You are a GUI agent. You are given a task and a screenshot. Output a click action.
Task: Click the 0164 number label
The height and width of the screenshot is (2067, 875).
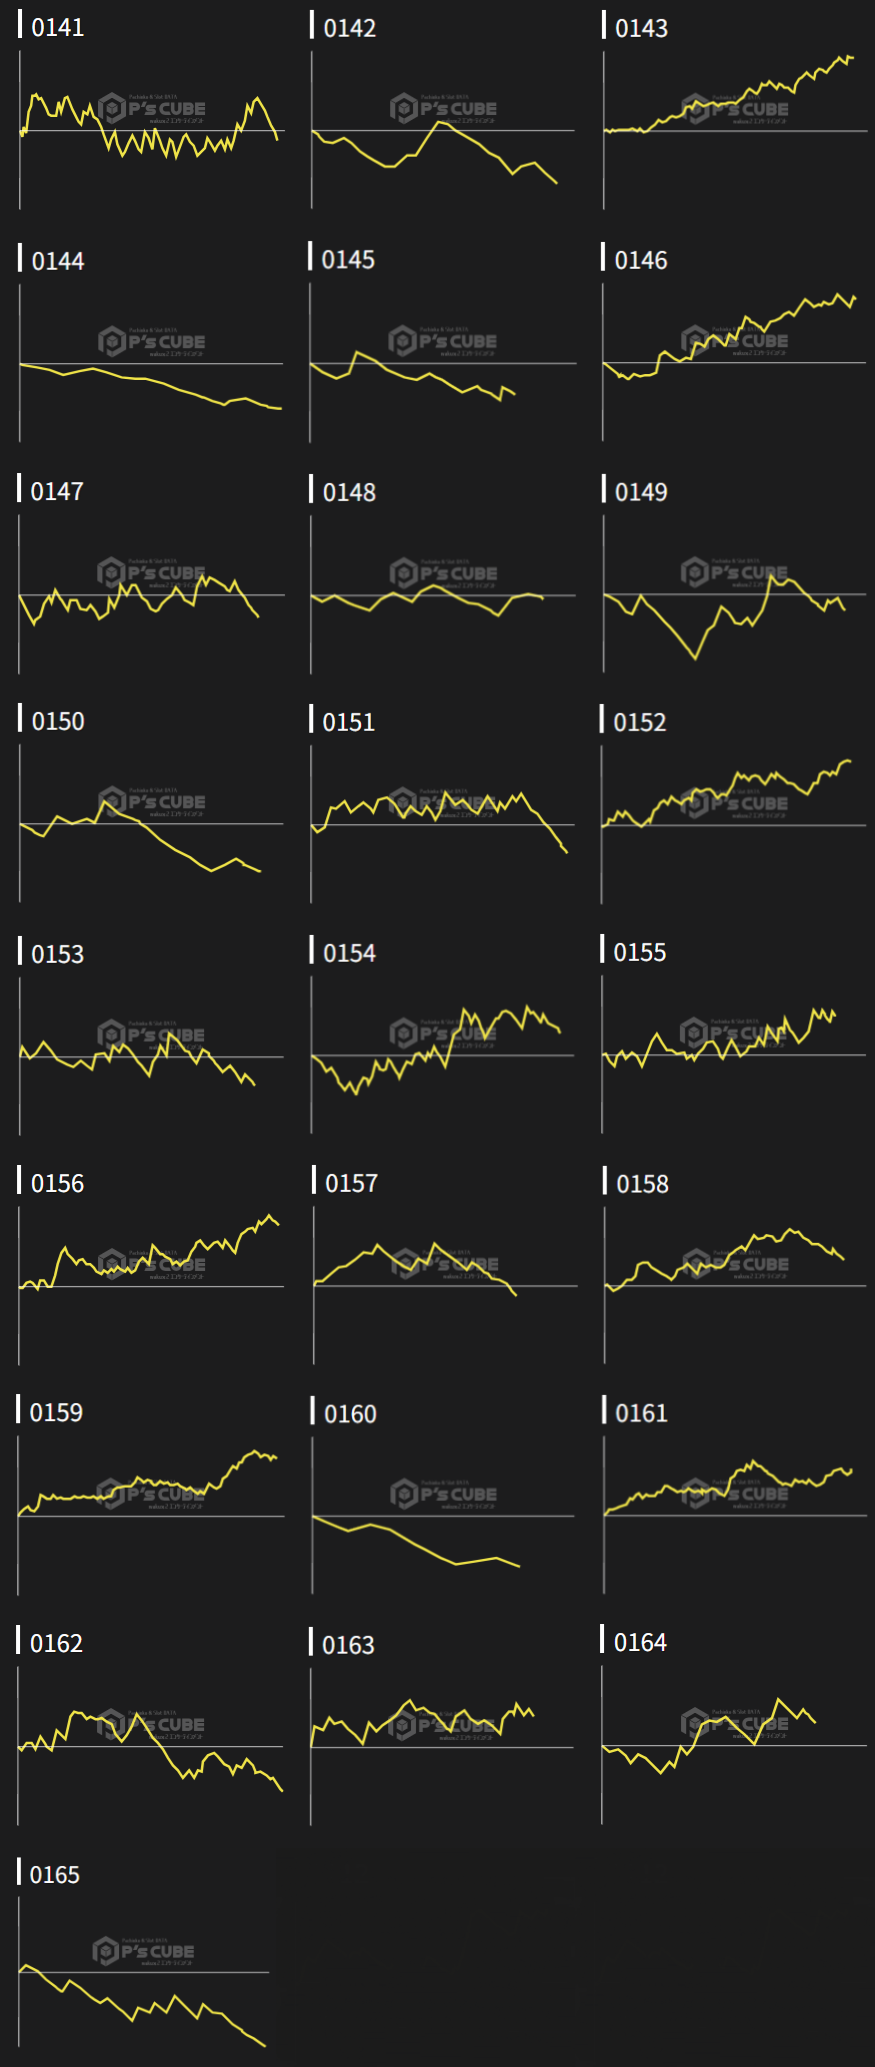[x=640, y=1642]
